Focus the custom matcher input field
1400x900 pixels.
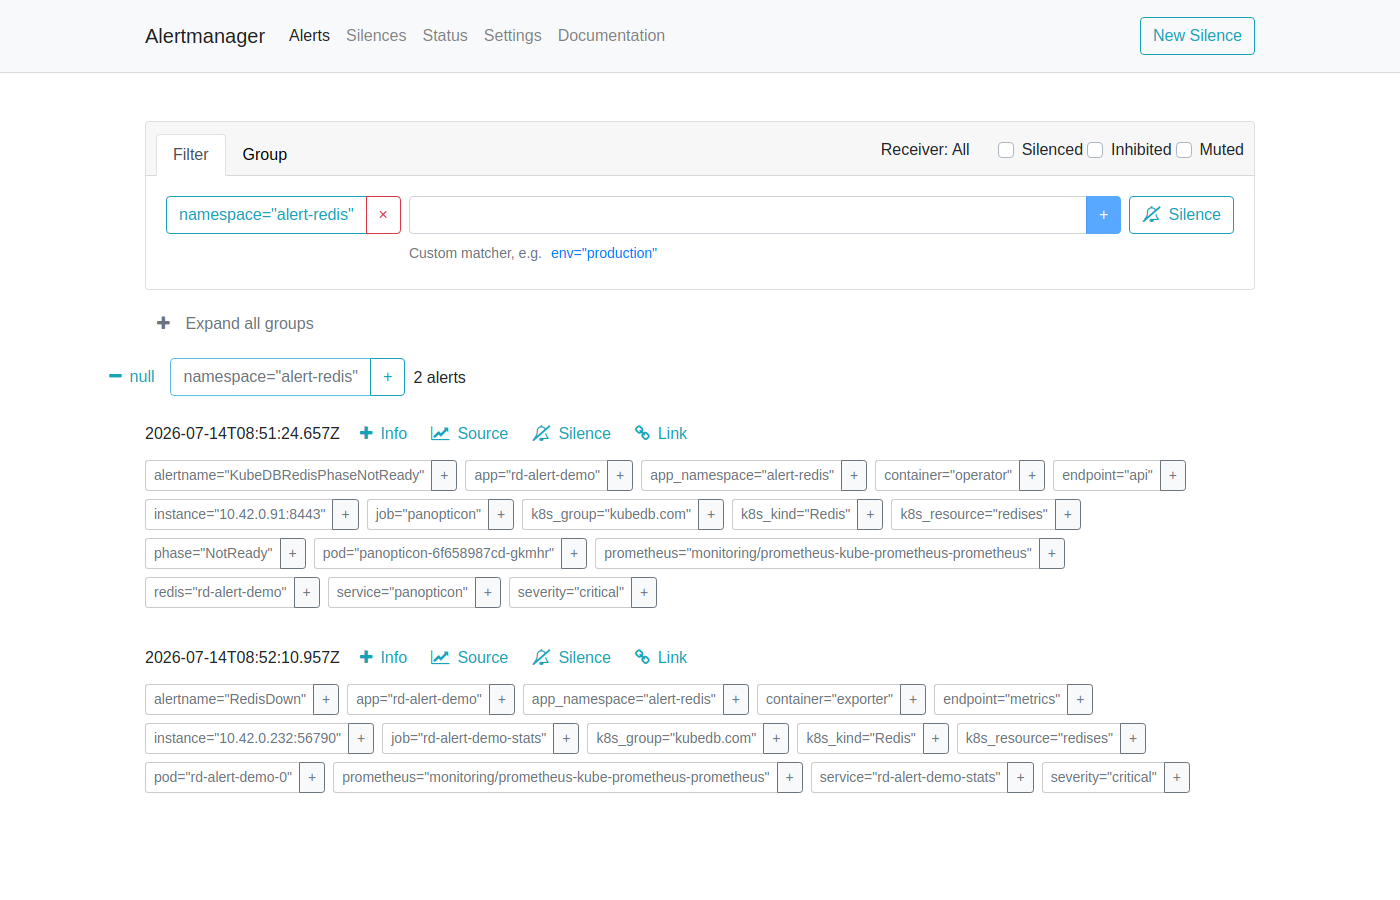[x=748, y=215]
